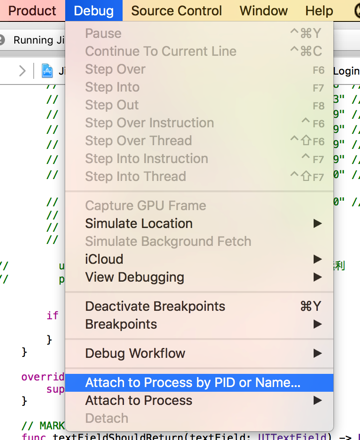Open the Debug Workflow submenu
This screenshot has height=440, width=360.
point(199,353)
